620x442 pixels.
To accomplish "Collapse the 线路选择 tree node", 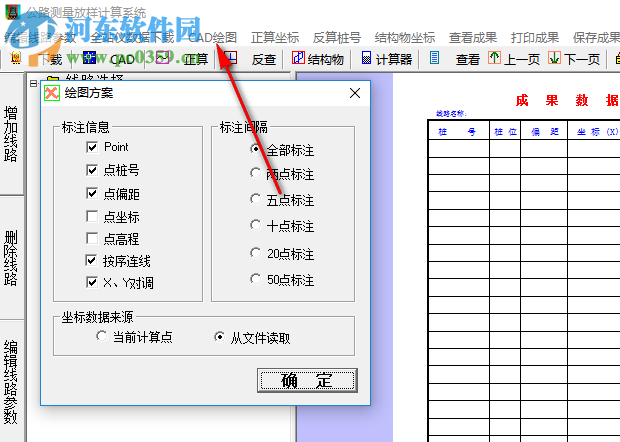I will tap(34, 83).
